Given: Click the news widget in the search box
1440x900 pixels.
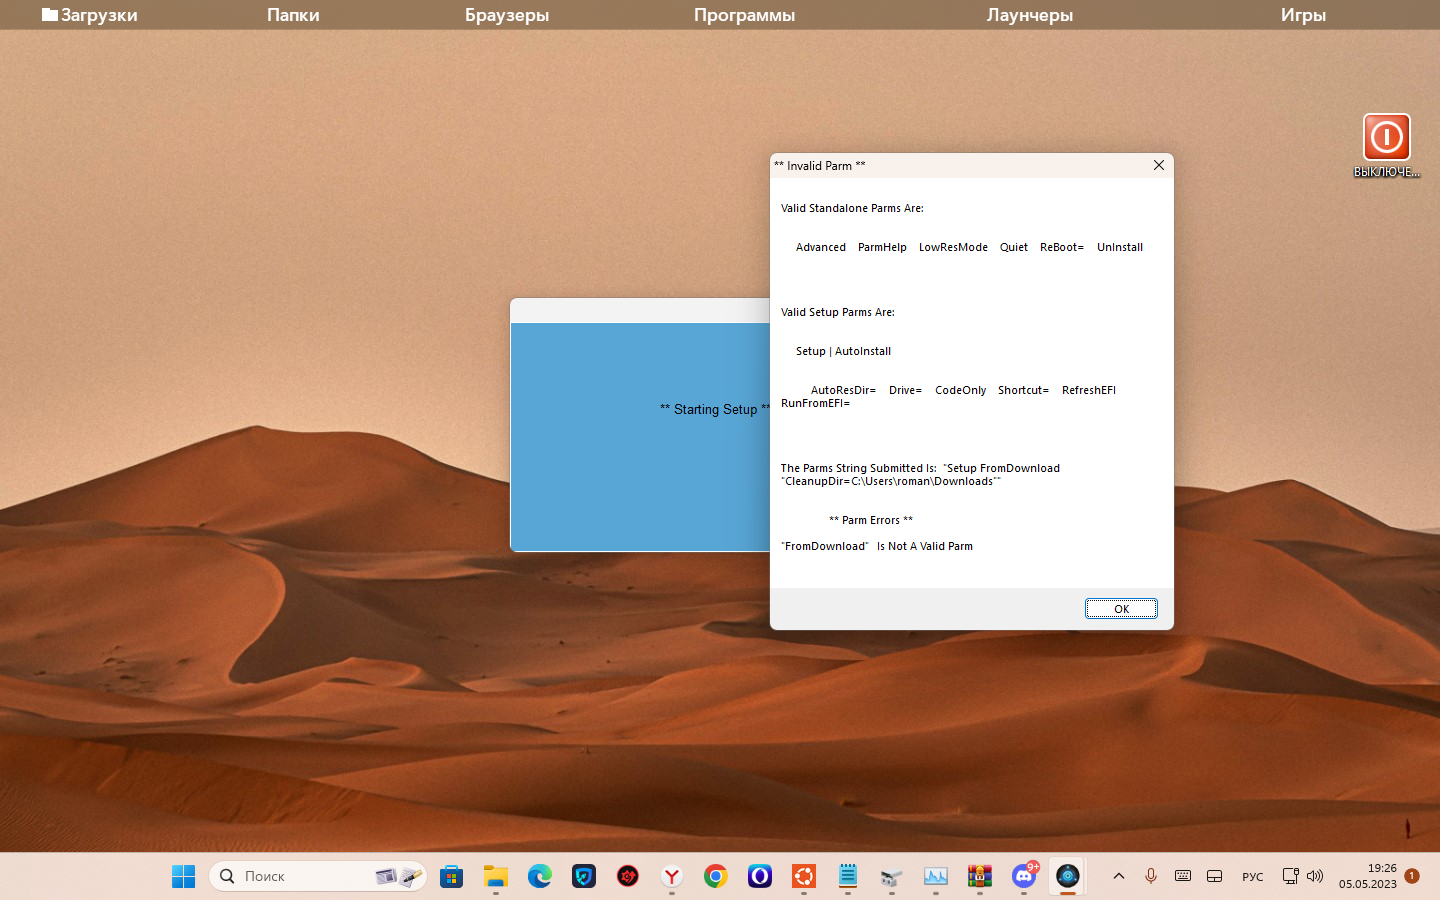Looking at the screenshot, I should (400, 876).
